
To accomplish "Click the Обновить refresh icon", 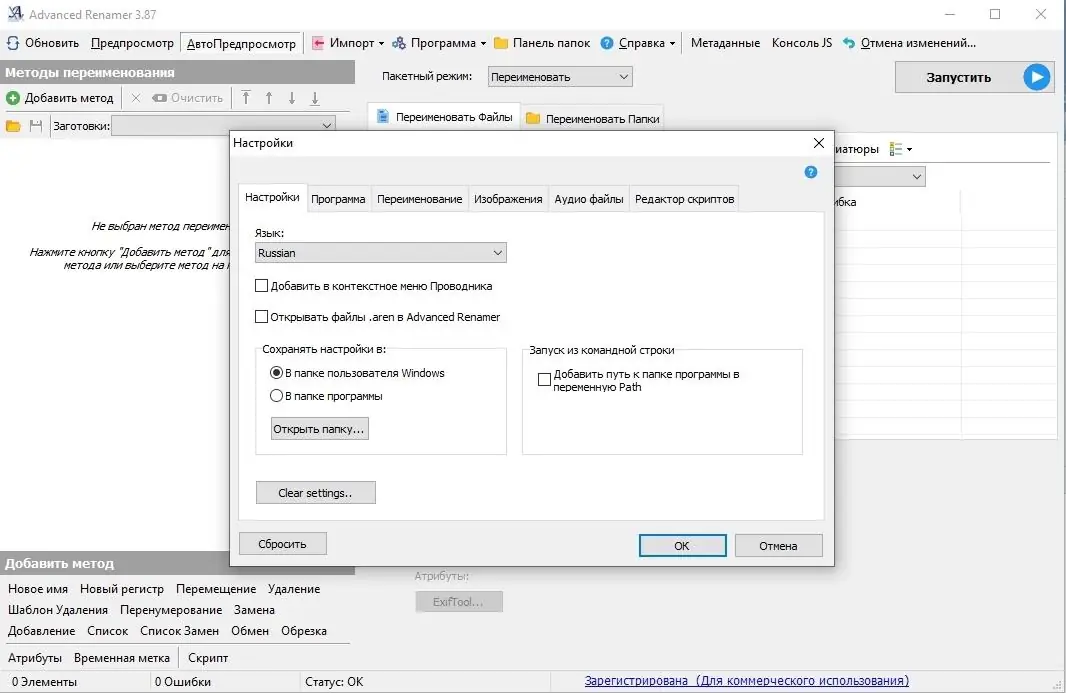I will coord(12,42).
